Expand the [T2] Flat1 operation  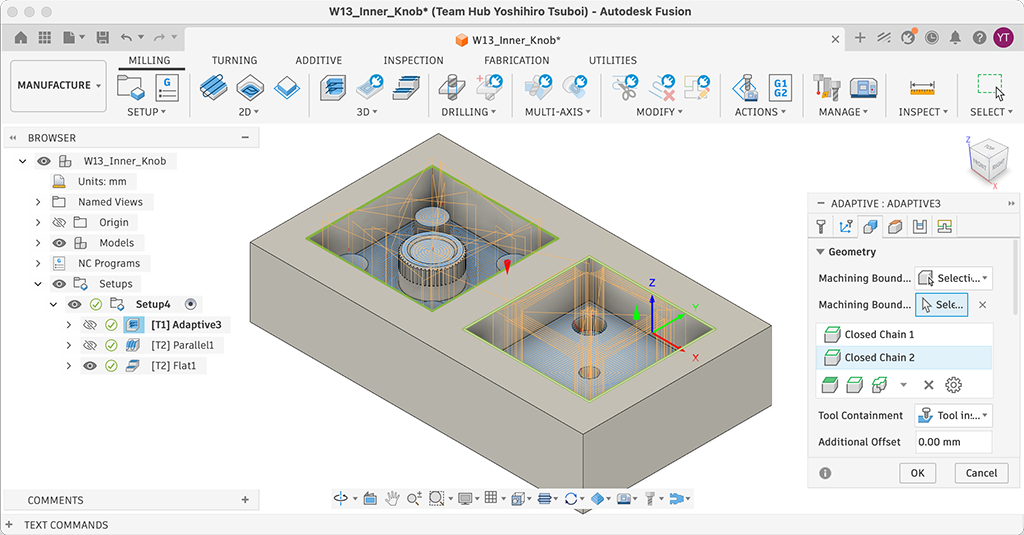69,366
